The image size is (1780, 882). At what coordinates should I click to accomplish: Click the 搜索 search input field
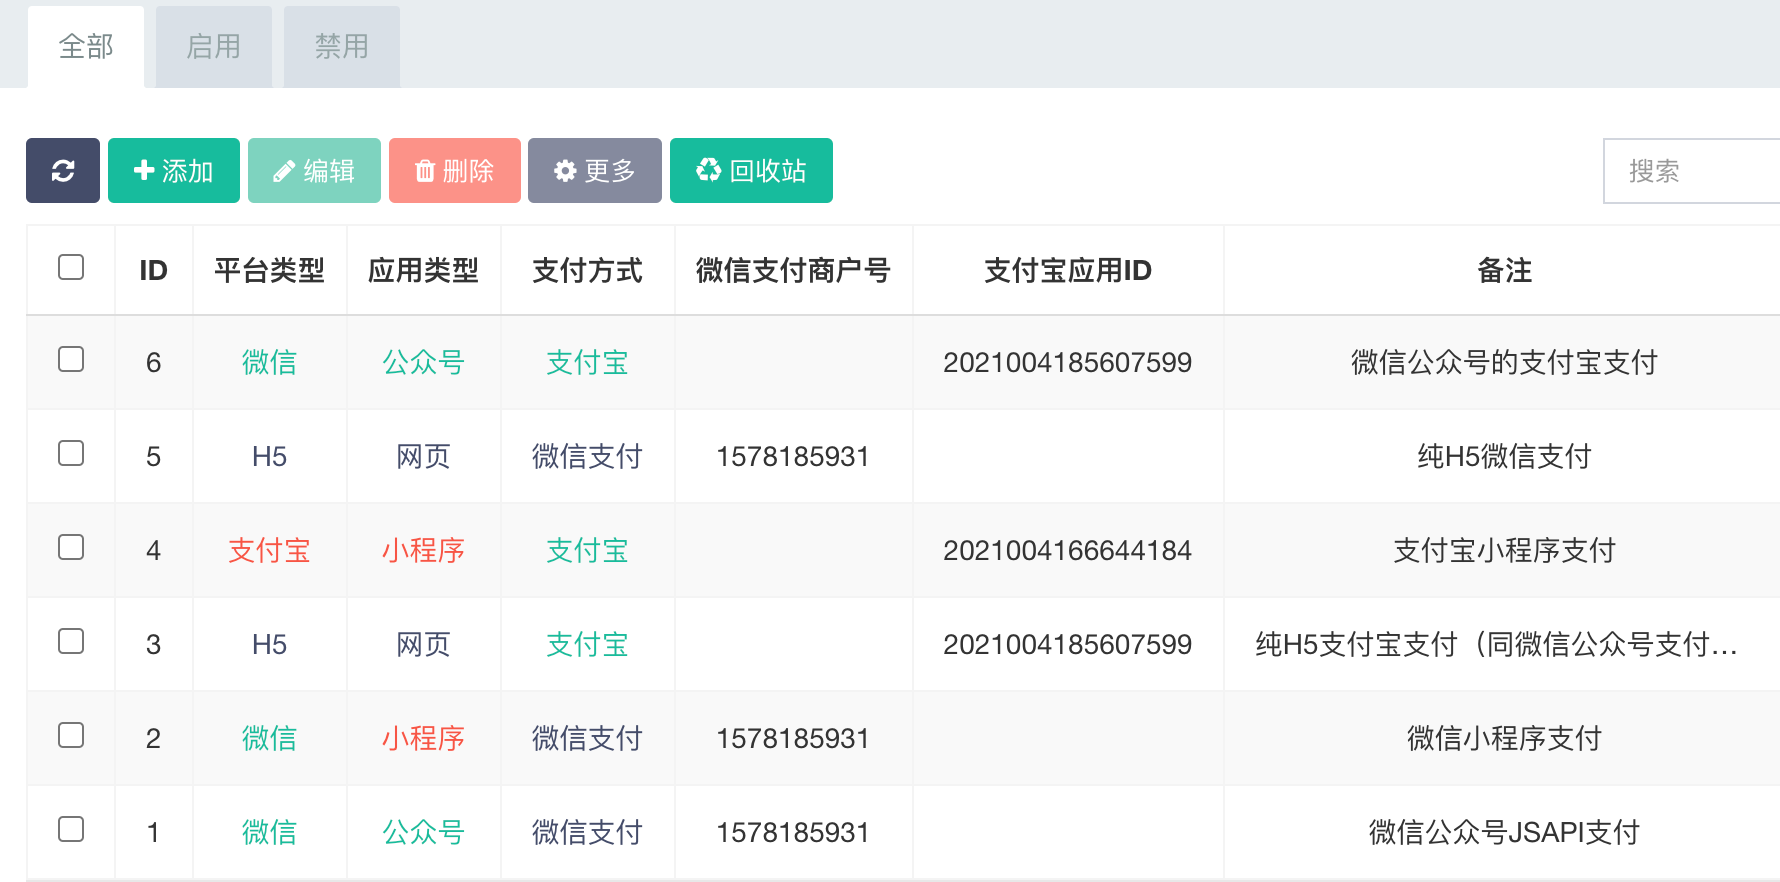point(1692,171)
